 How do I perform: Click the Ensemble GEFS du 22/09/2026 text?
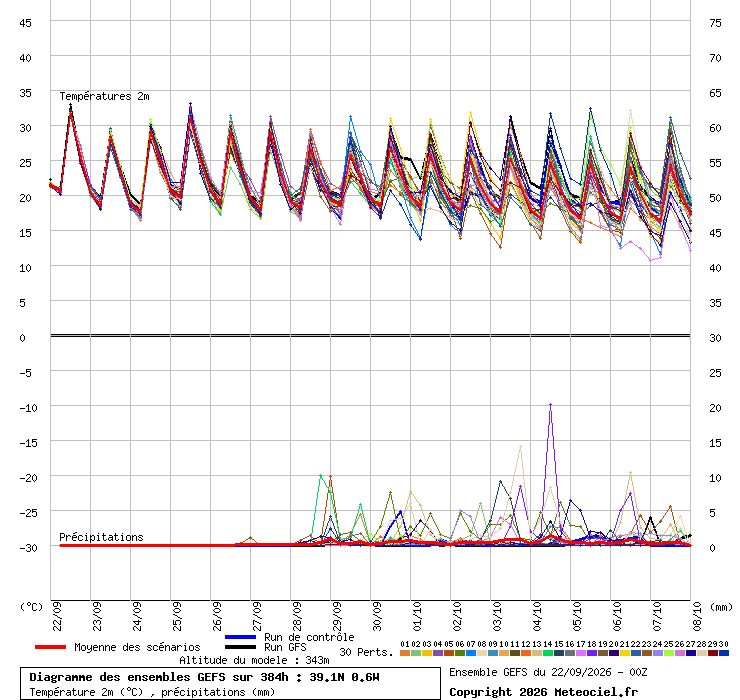(548, 672)
